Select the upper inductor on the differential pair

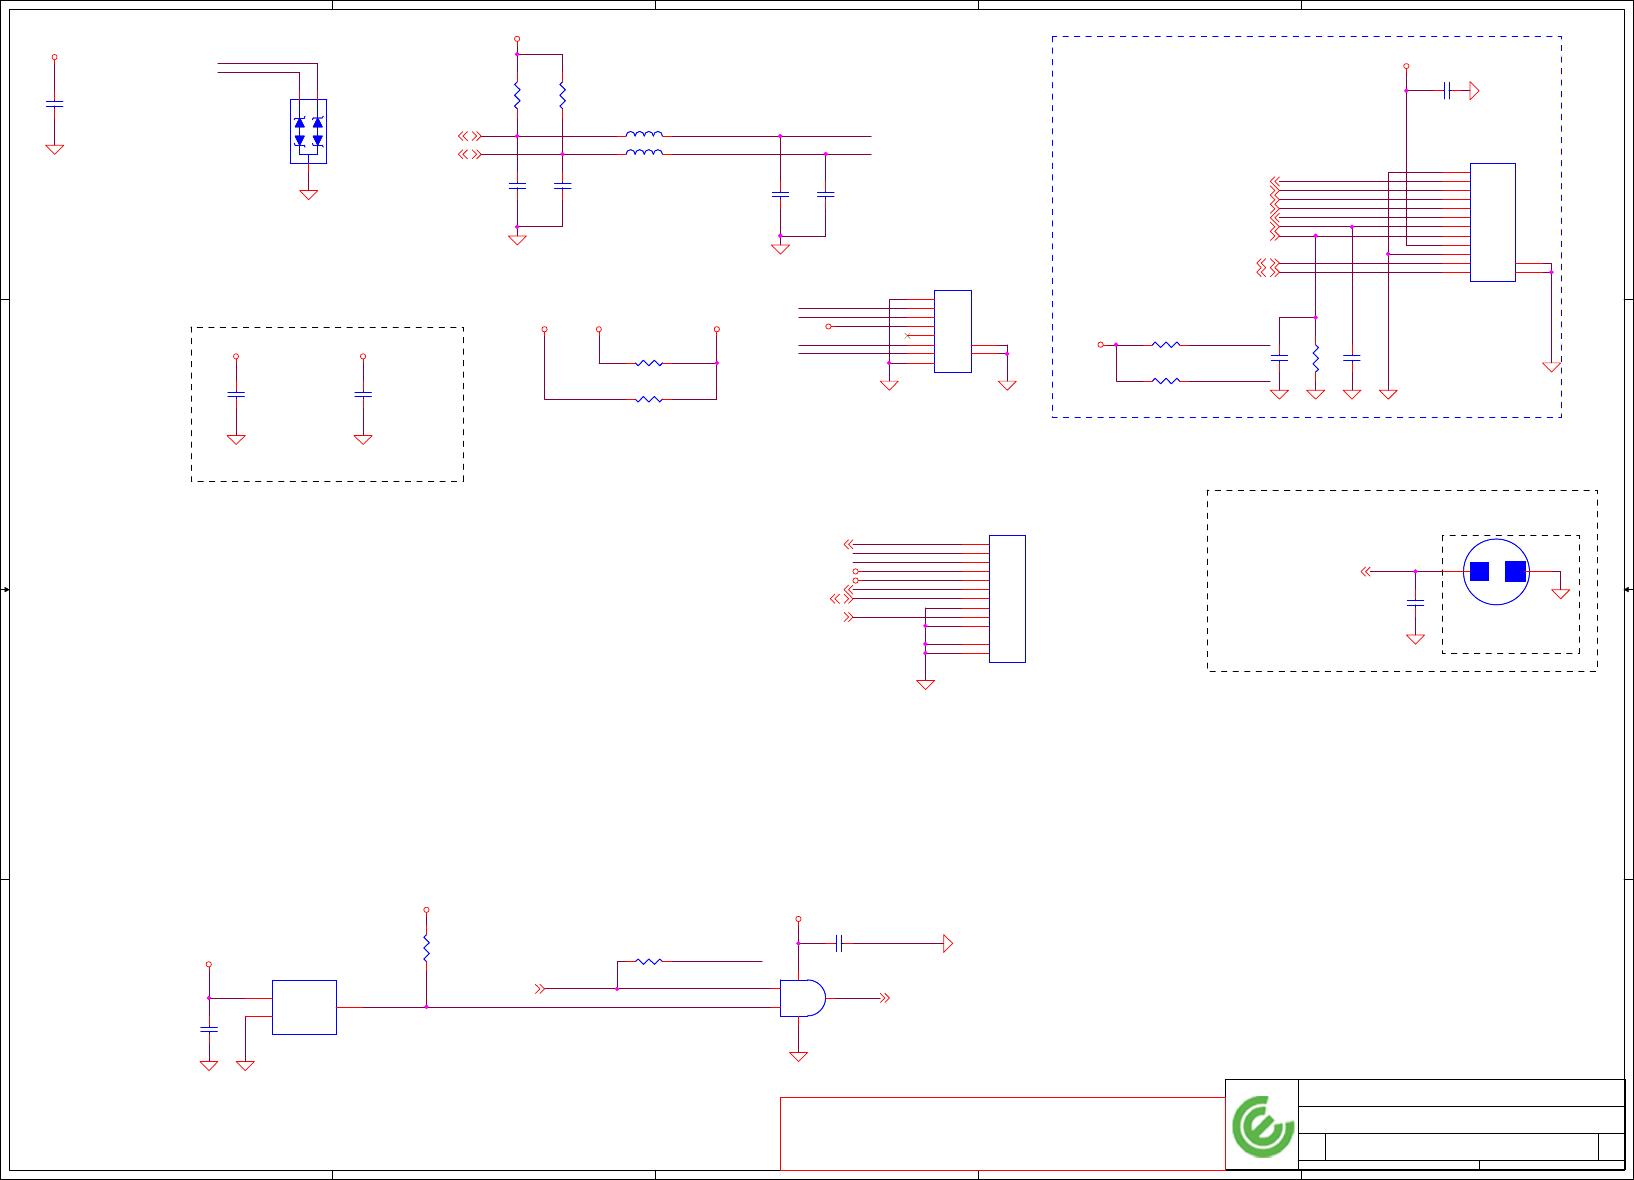tap(644, 134)
